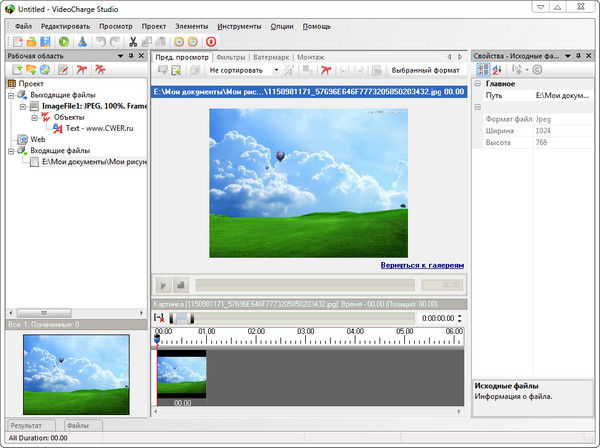Click the Undo arrow icon
The width and height of the screenshot is (600, 448).
click(x=101, y=42)
